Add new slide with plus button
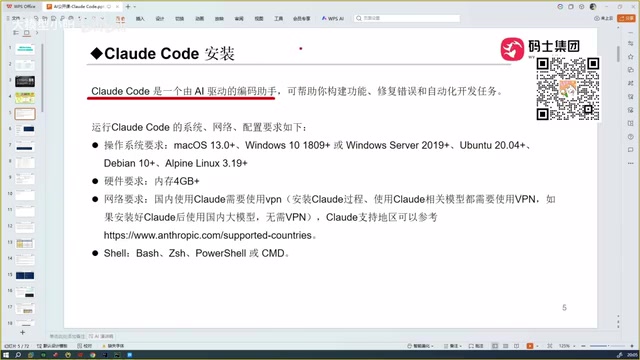This screenshot has height=360, width=640. 22,333
